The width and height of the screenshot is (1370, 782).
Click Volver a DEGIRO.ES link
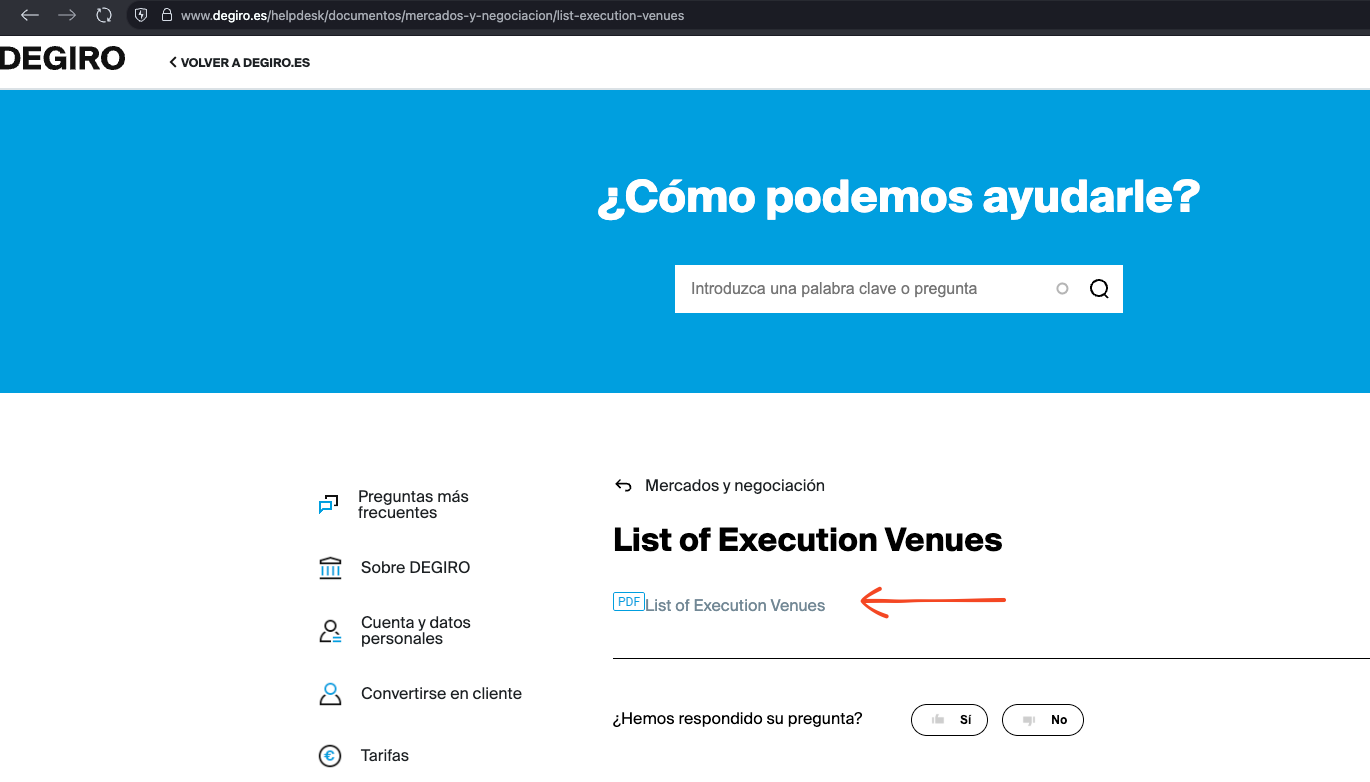240,62
